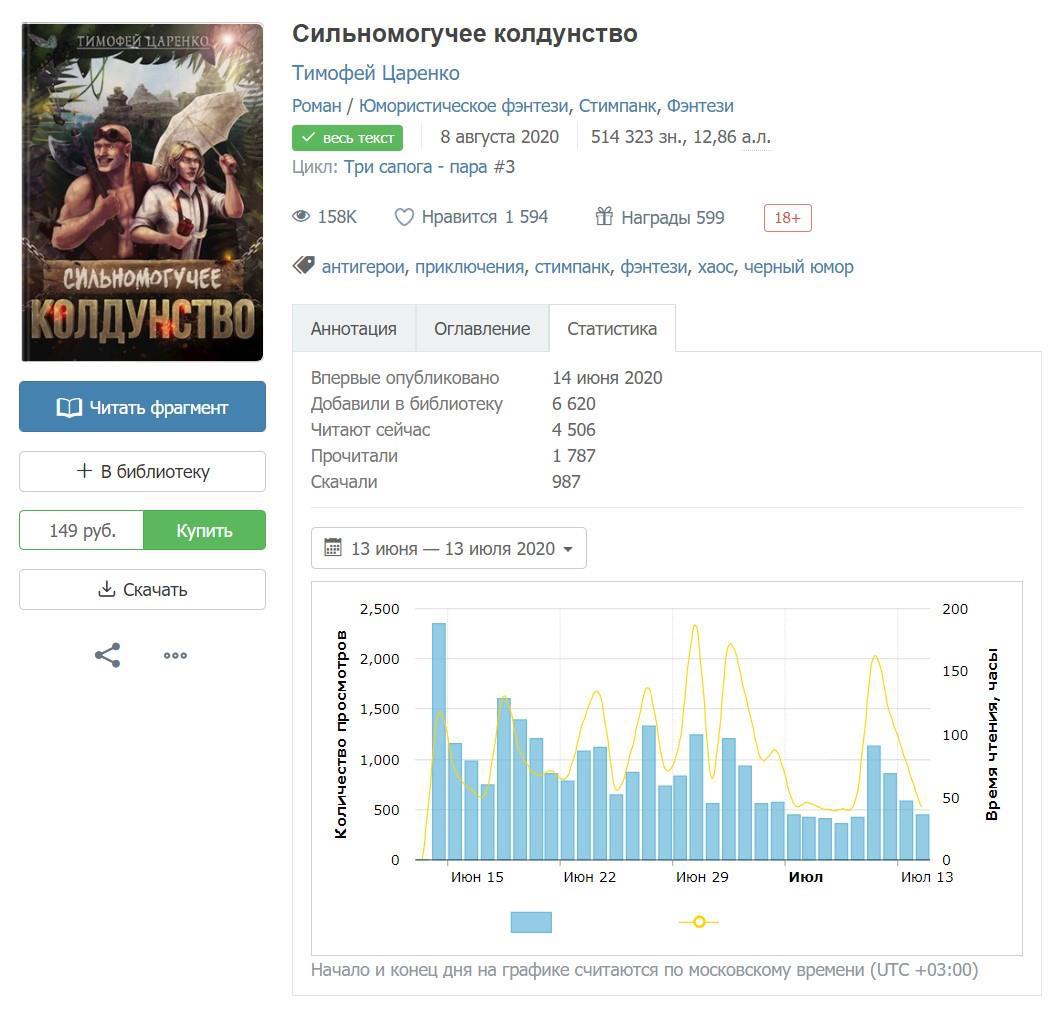
Task: Toggle the yellow reading time legend line
Action: [699, 922]
